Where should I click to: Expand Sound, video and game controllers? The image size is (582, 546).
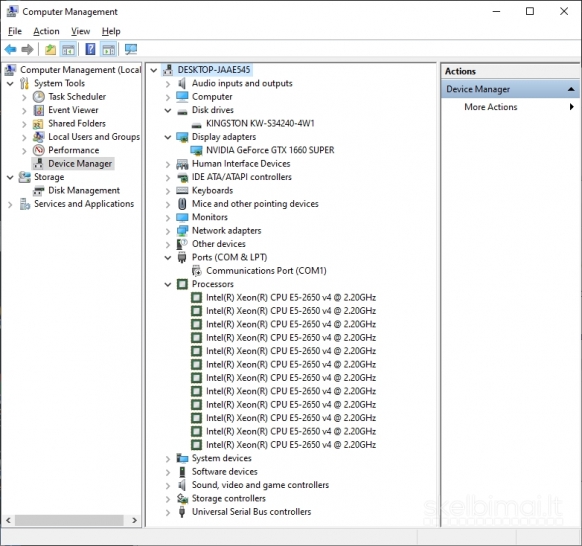coord(168,486)
